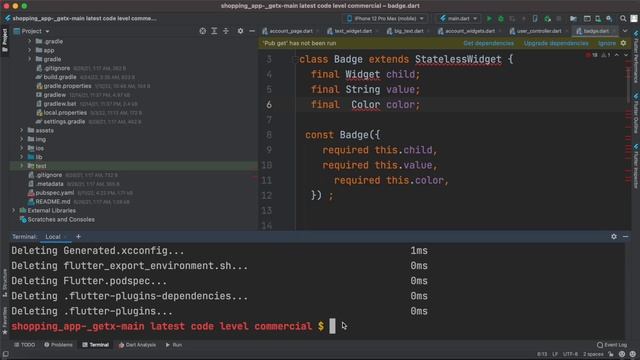Open the search everywhere magnifier
This screenshot has height=360, width=640.
(x=623, y=18)
